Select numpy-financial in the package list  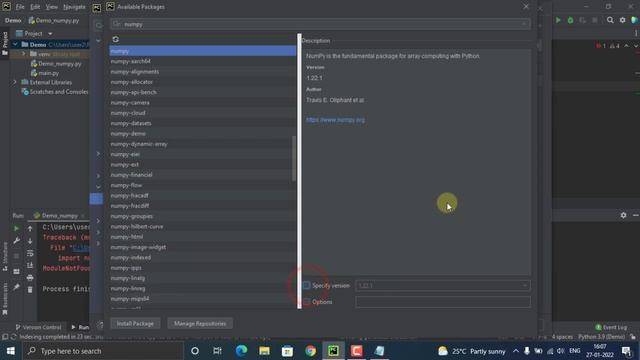pos(203,175)
